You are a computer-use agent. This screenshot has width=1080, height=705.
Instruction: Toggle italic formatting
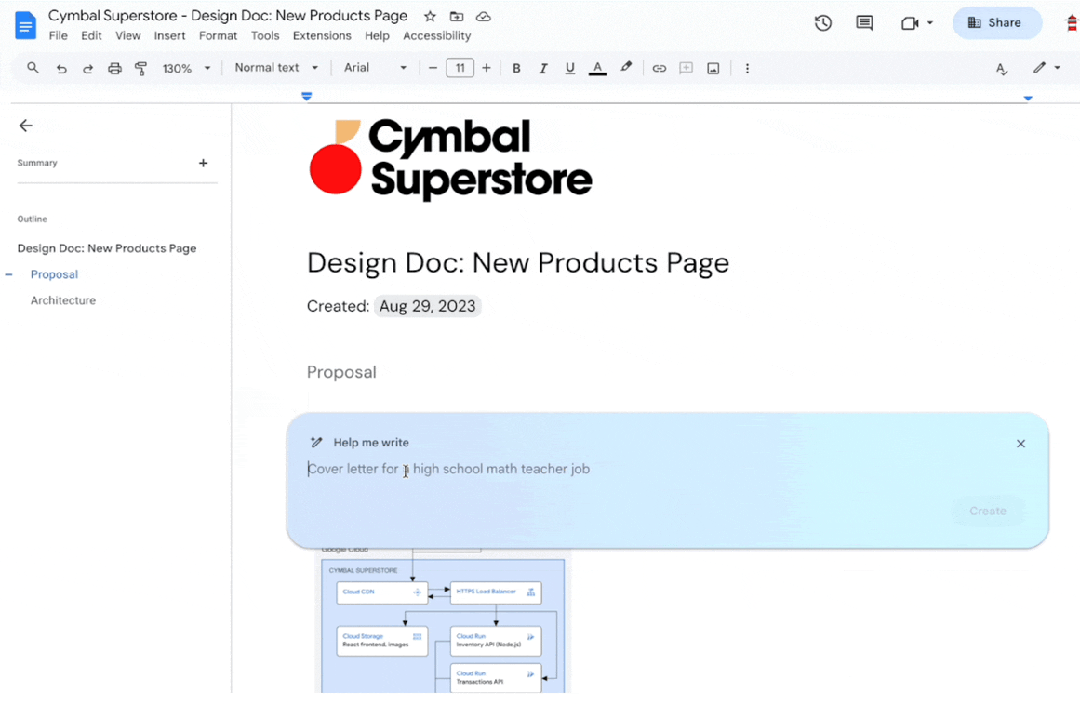coord(543,68)
